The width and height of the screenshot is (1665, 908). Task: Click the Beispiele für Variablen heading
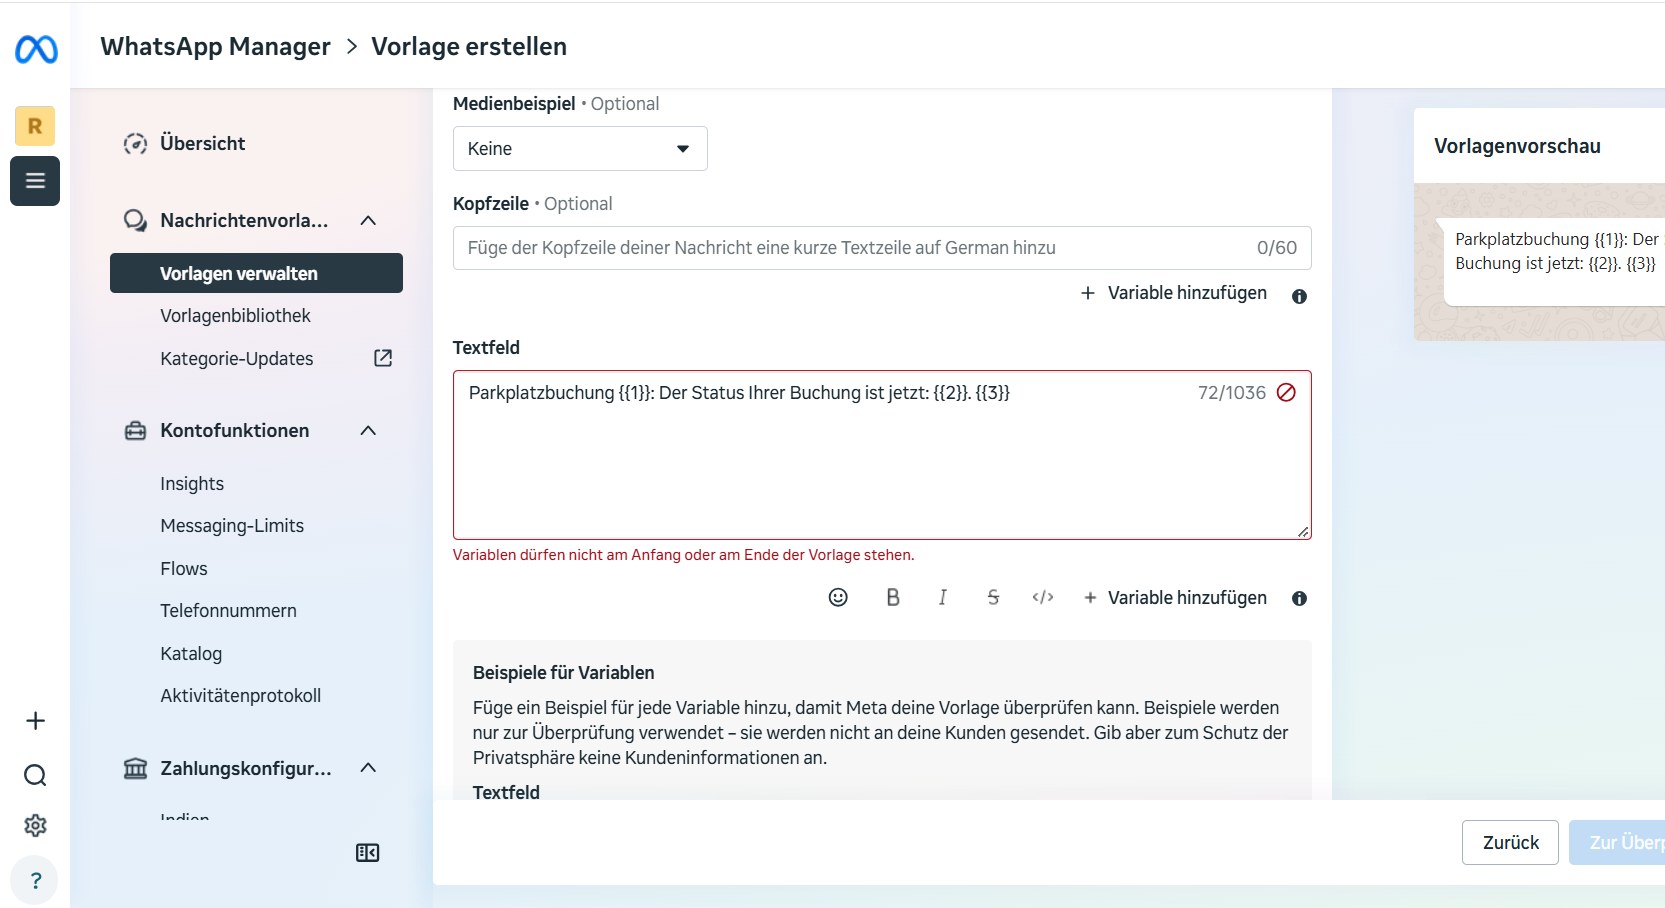click(x=563, y=673)
